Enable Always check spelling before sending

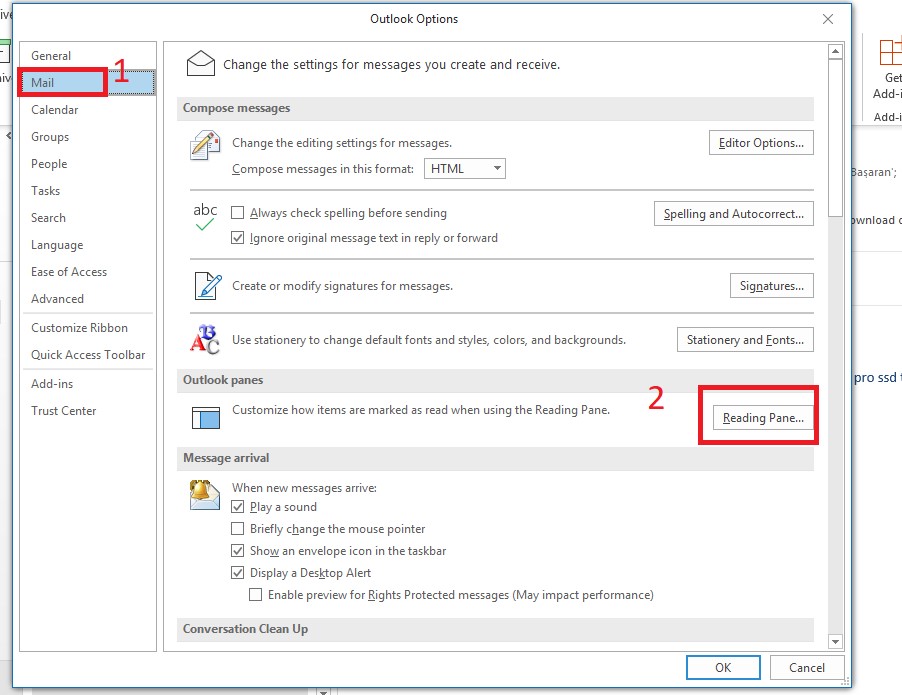pyautogui.click(x=238, y=213)
